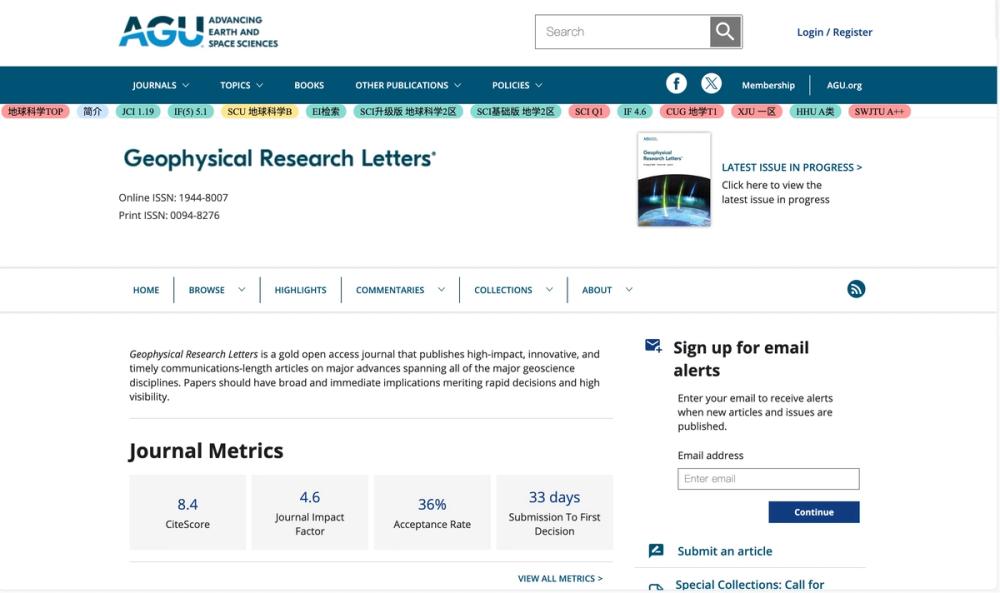Click the Submit an article pencil icon
1000x593 pixels.
click(x=656, y=550)
